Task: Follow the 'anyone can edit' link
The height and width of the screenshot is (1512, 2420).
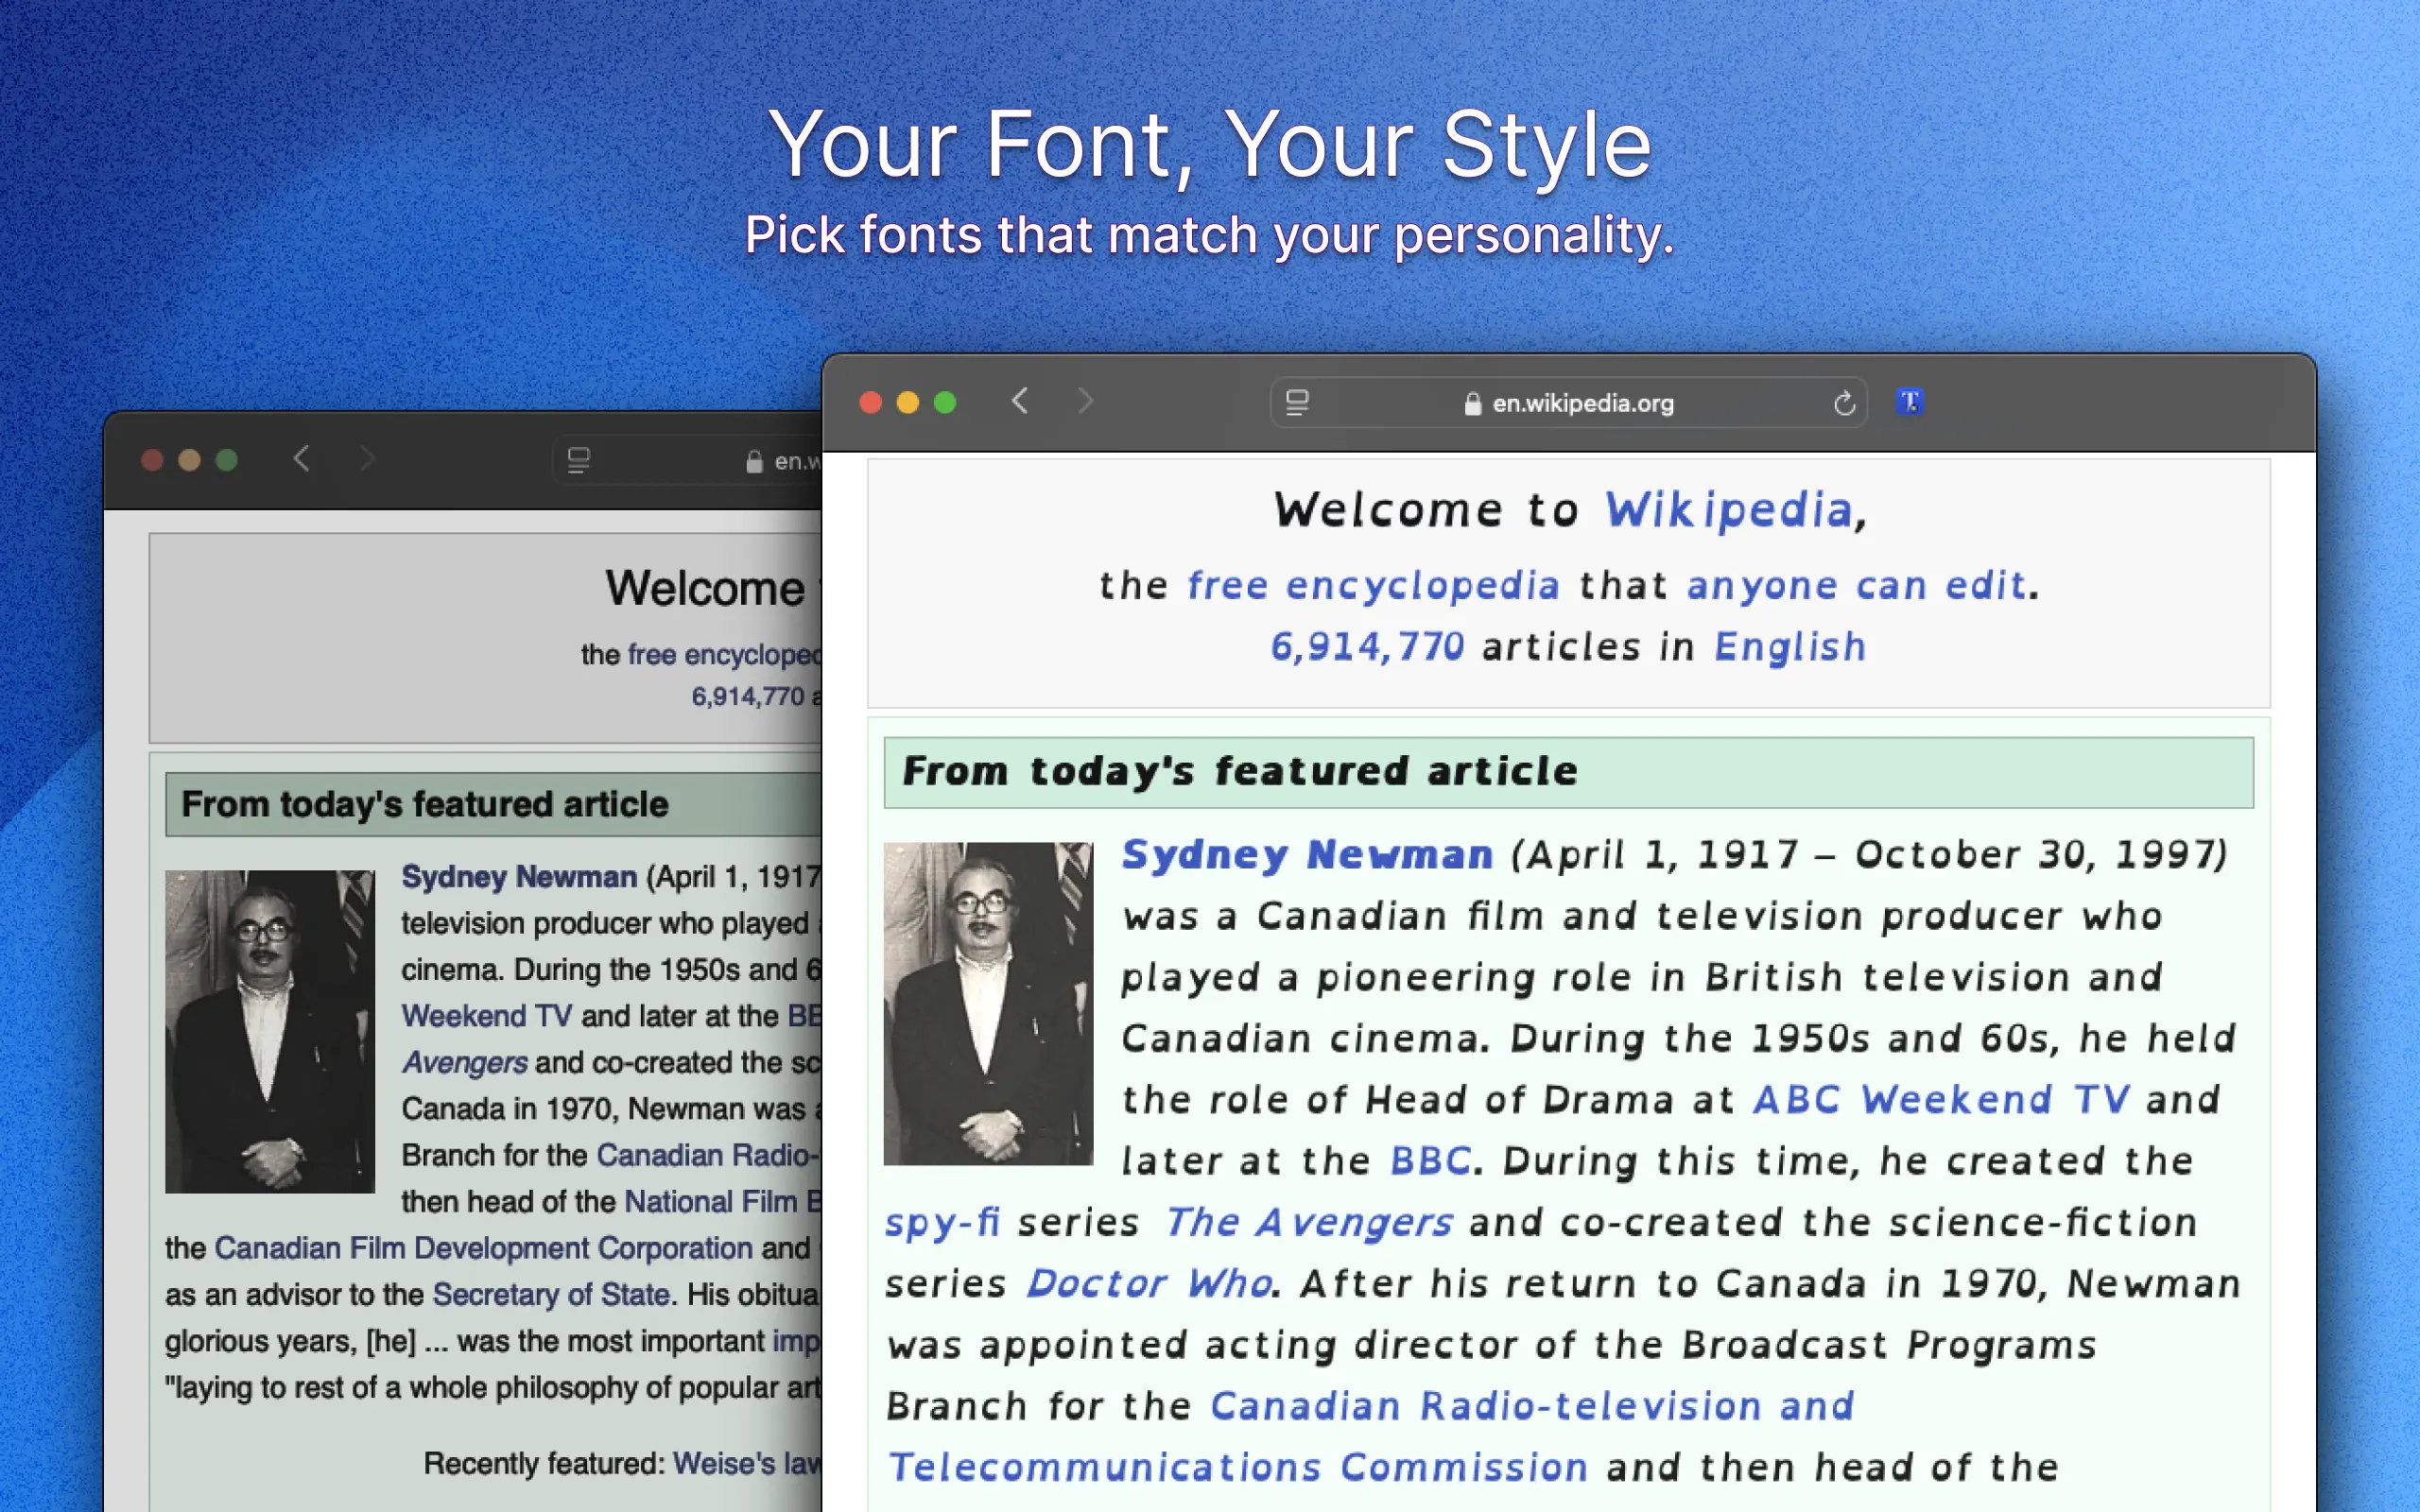Action: click(1855, 586)
